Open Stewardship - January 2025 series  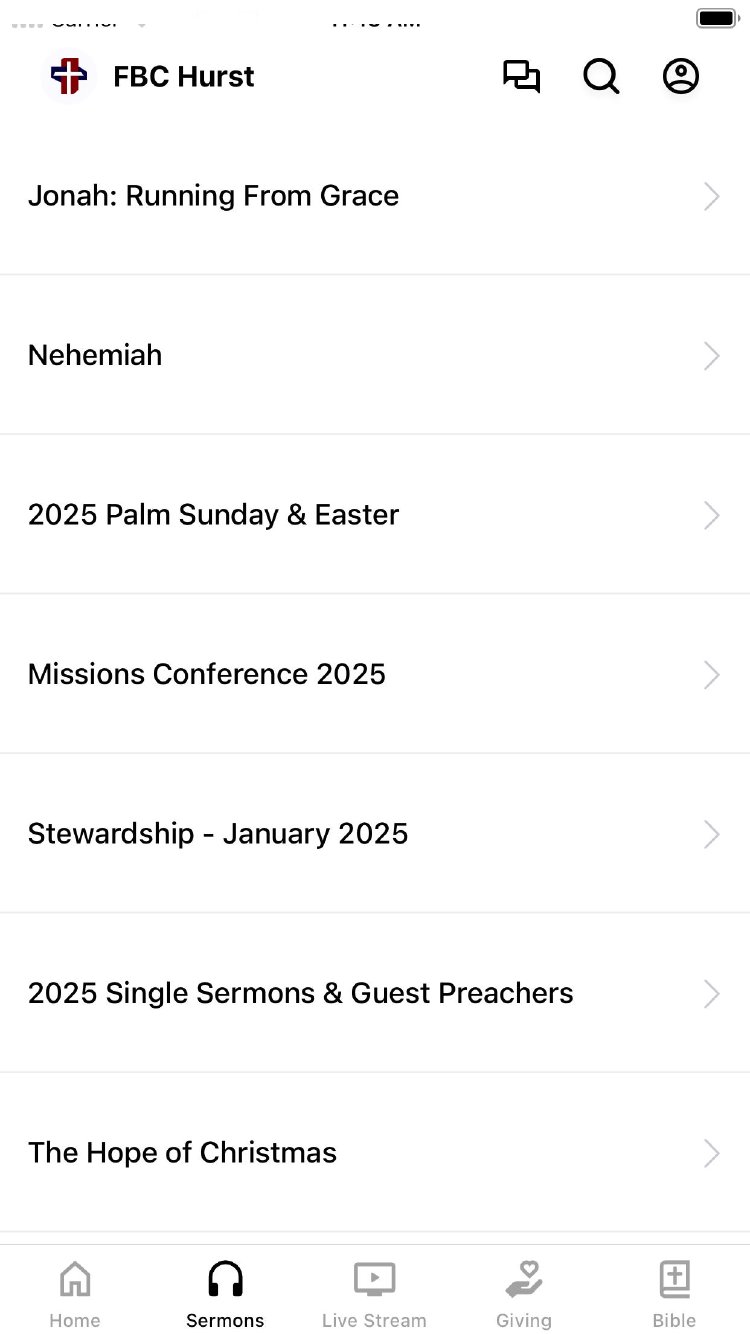[x=218, y=834]
